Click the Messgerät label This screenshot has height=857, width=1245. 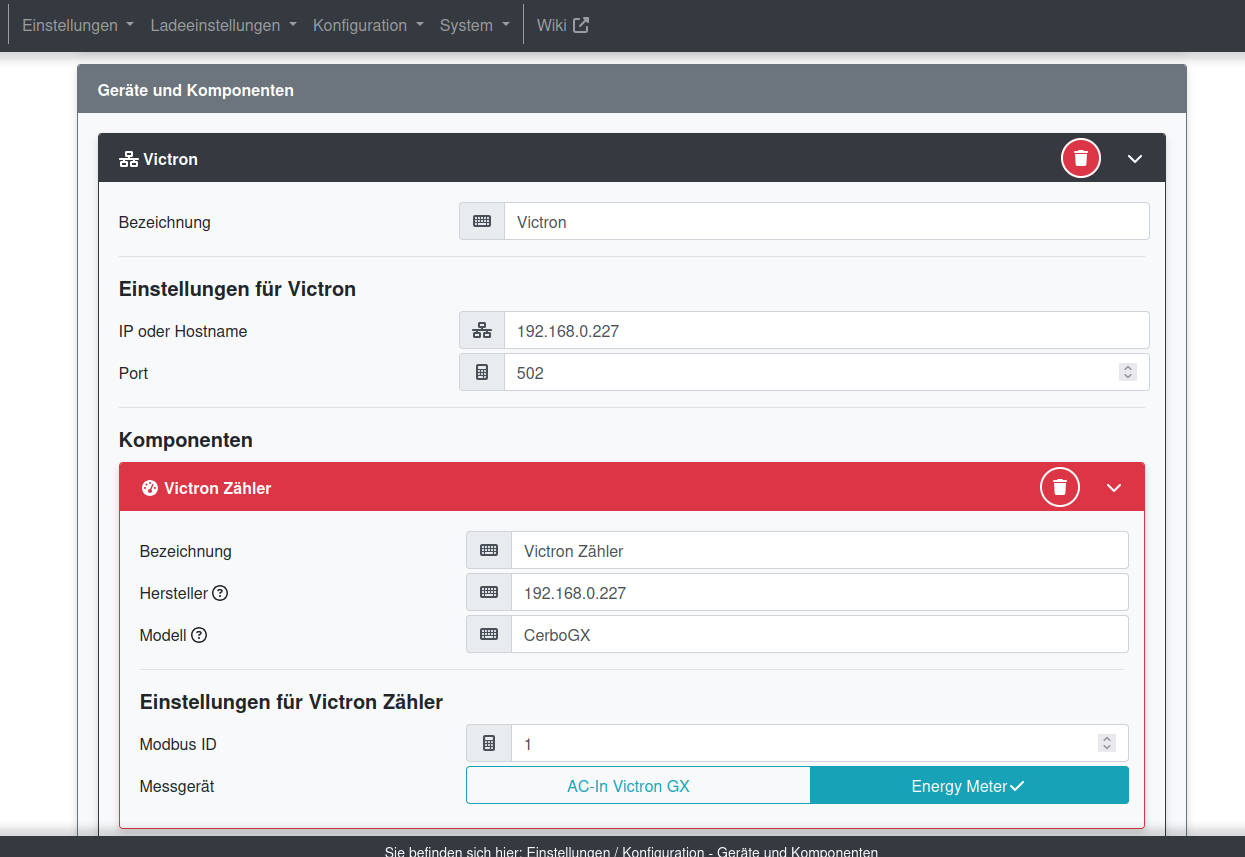pyautogui.click(x=177, y=786)
